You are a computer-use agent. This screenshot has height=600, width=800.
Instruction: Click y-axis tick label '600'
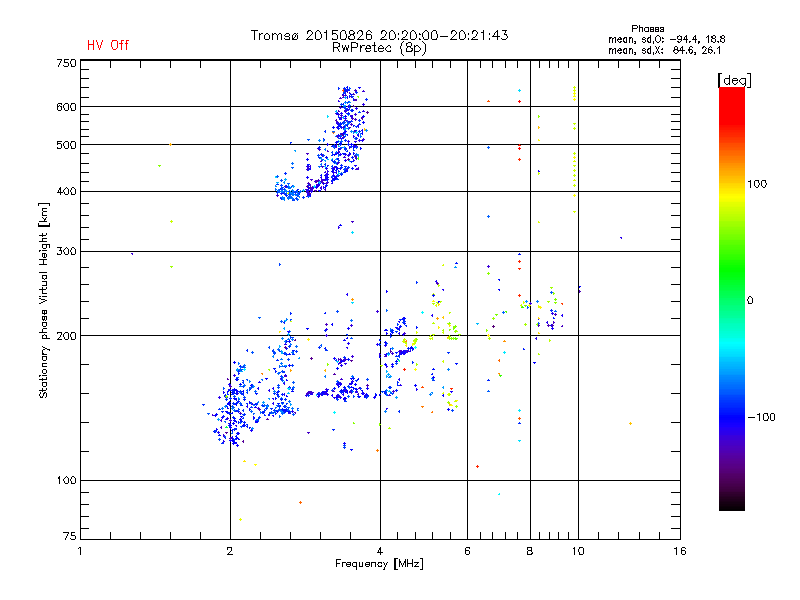pyautogui.click(x=66, y=107)
